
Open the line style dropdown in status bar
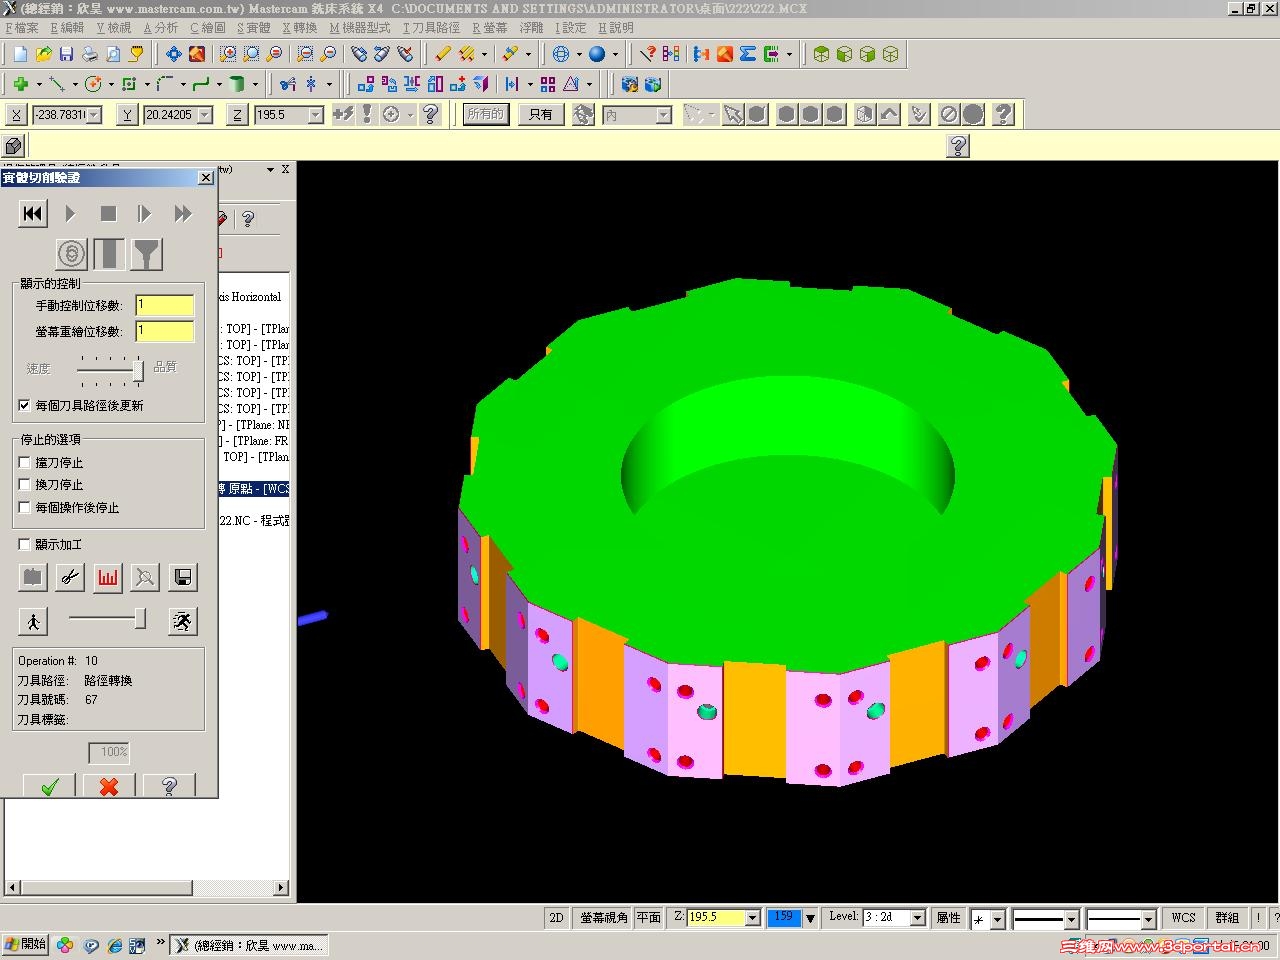click(x=1071, y=918)
